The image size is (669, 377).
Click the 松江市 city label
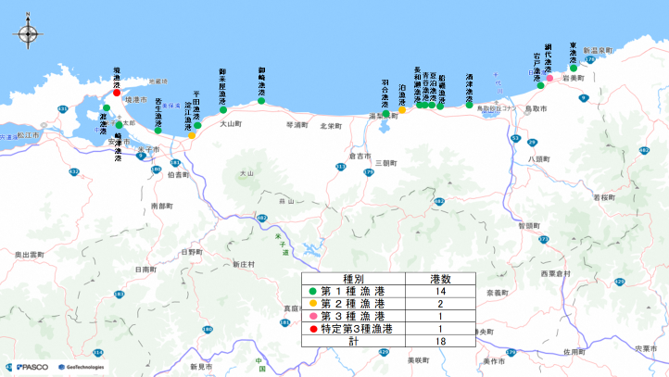click(x=28, y=135)
